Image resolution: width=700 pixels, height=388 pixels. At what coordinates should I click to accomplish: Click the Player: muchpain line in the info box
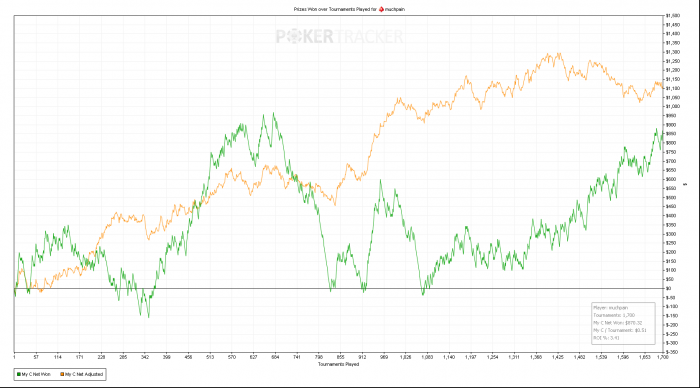coord(611,308)
